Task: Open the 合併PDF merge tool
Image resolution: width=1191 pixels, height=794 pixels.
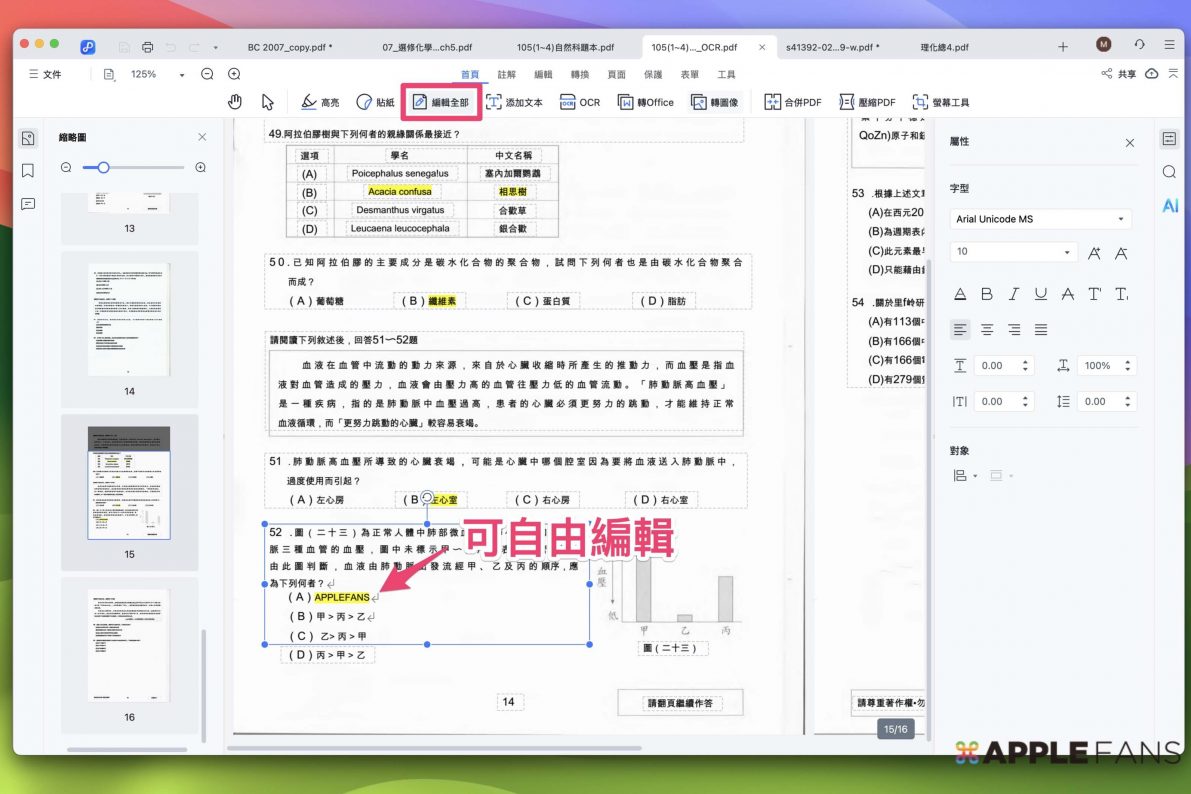Action: pyautogui.click(x=792, y=102)
